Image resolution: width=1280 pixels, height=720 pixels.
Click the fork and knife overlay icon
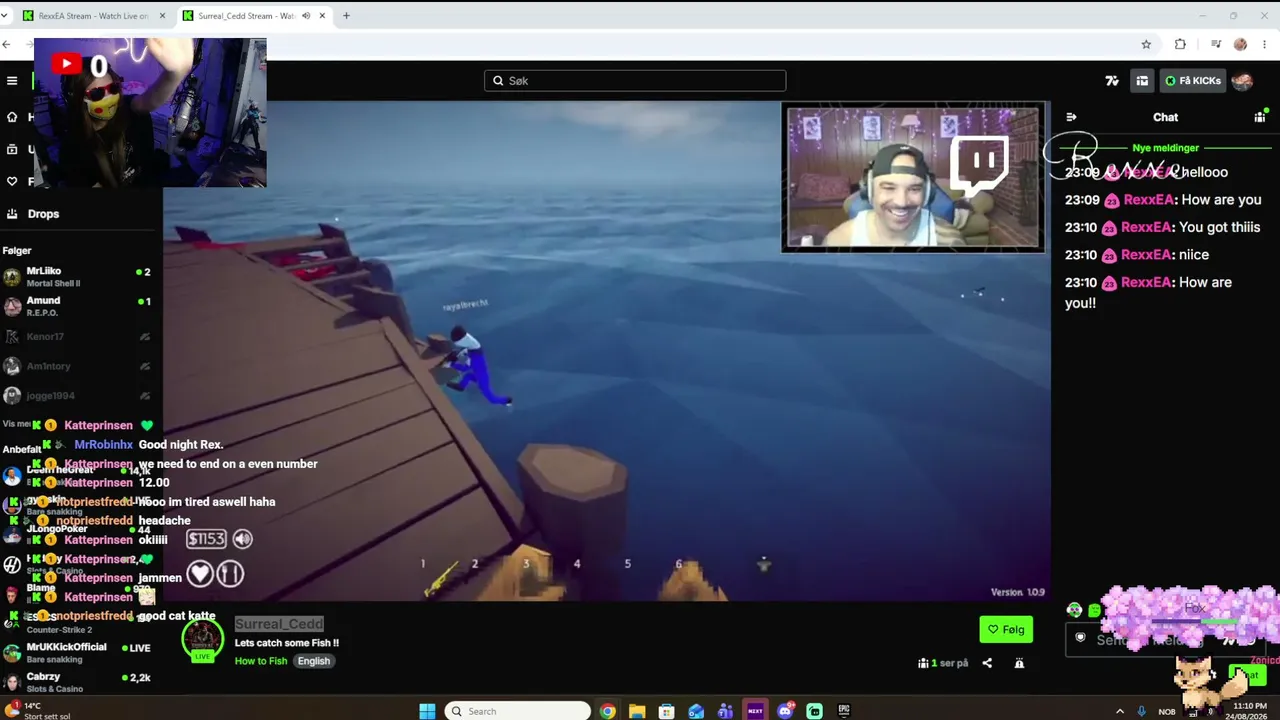pyautogui.click(x=230, y=573)
